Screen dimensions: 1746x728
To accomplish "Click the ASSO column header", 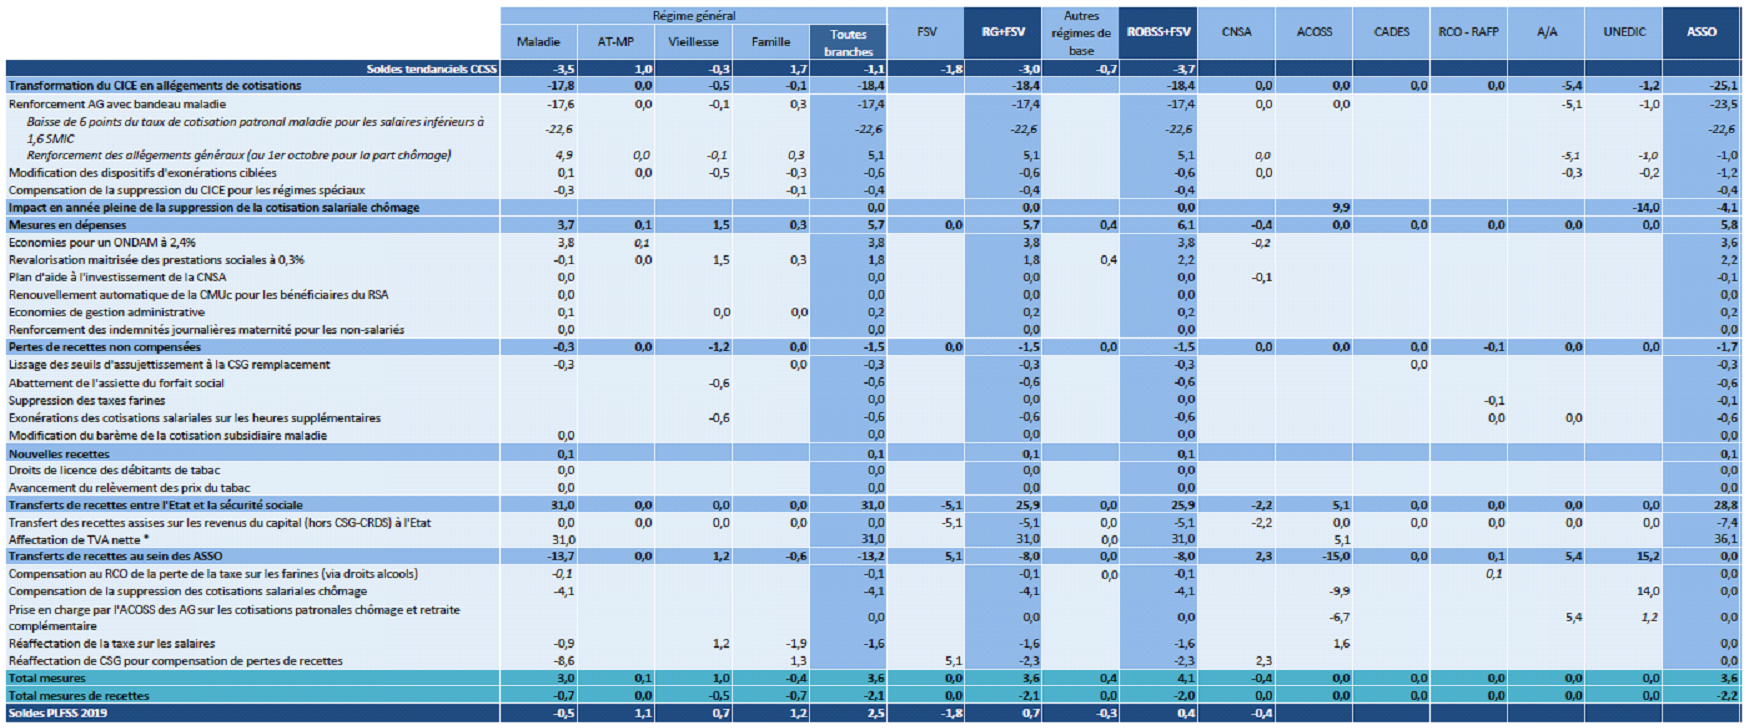I will tap(1701, 32).
